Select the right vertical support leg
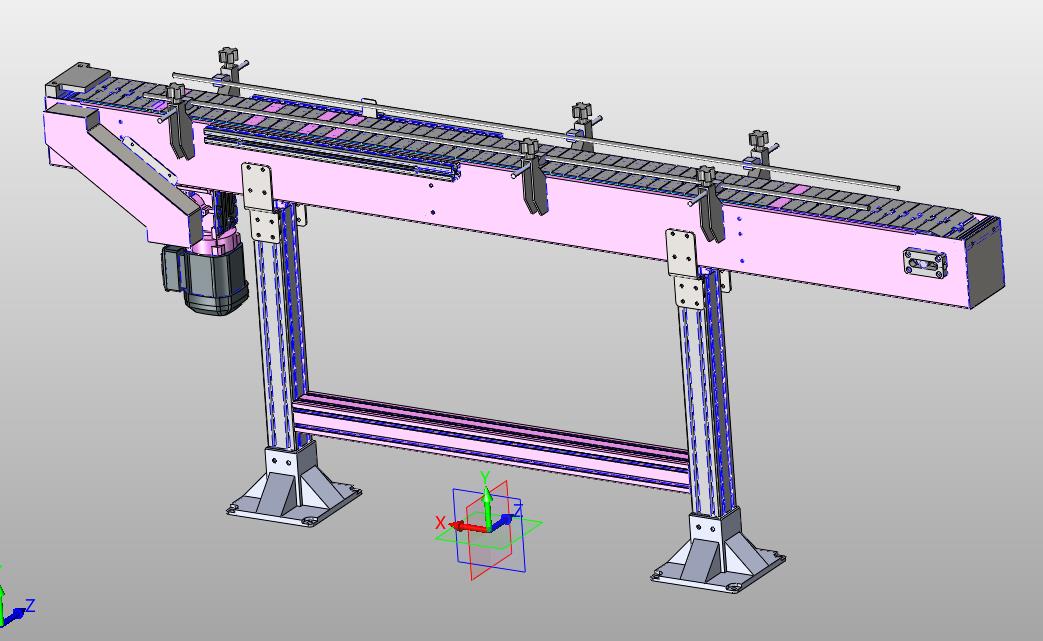1043x641 pixels. click(x=706, y=392)
